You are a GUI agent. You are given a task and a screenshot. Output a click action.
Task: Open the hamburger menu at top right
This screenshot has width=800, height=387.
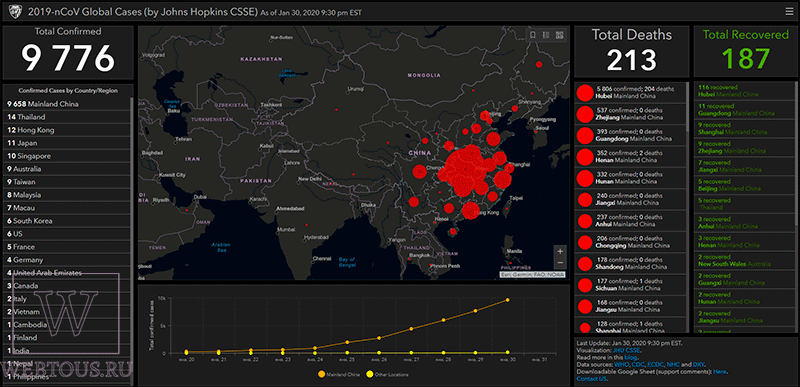[x=789, y=11]
